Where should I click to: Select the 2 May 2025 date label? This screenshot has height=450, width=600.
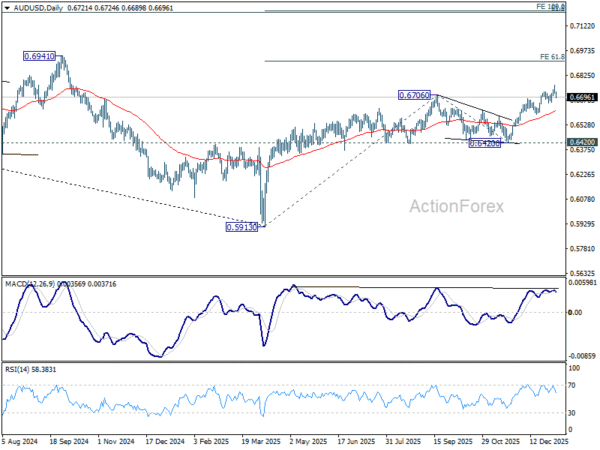tap(313, 441)
